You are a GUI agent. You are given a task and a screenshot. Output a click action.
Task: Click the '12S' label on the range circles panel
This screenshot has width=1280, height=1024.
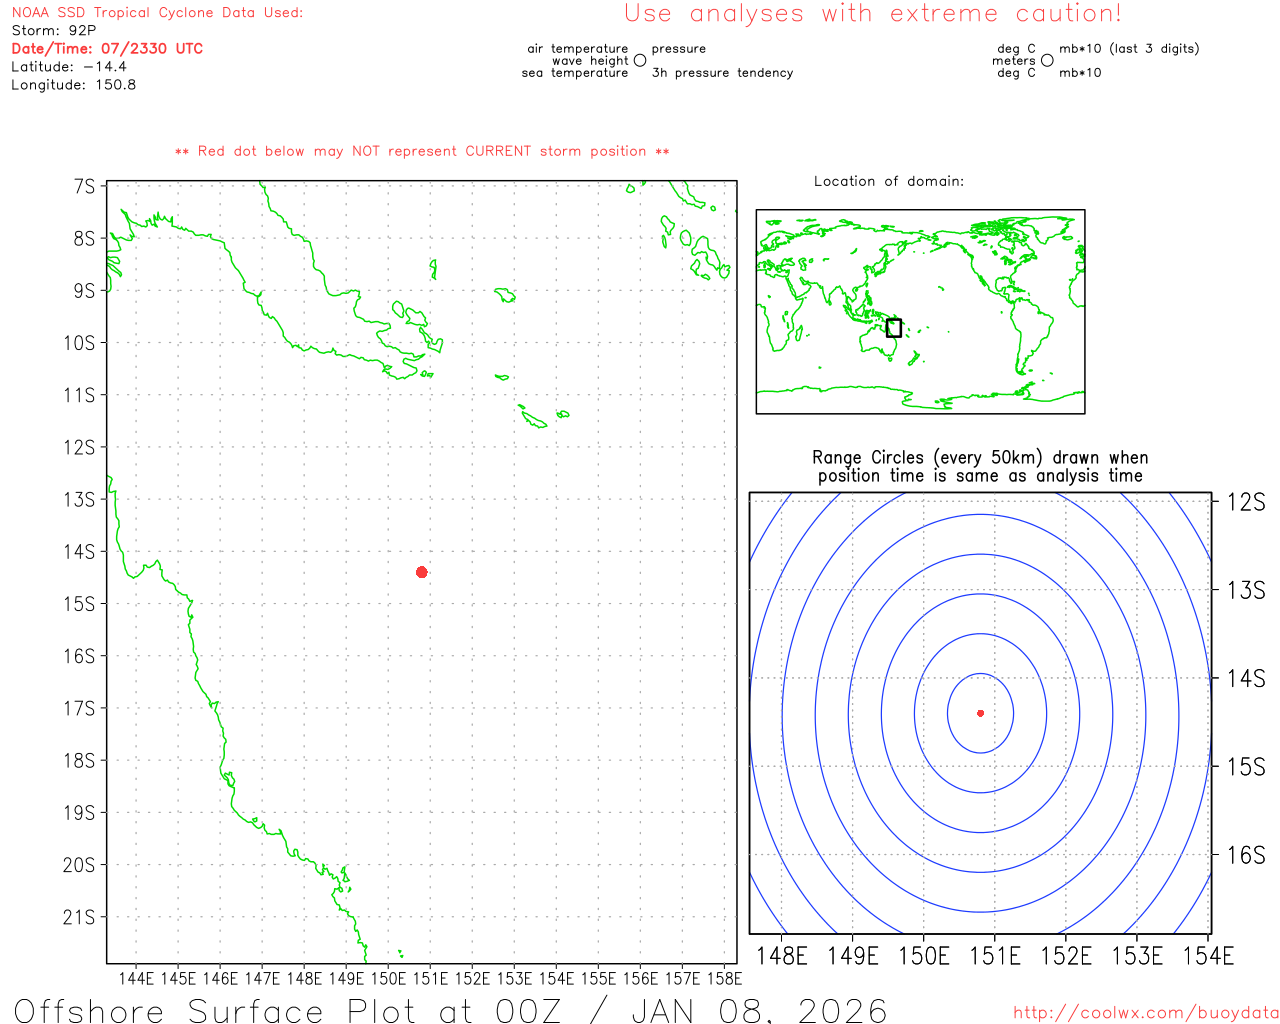point(1246,502)
